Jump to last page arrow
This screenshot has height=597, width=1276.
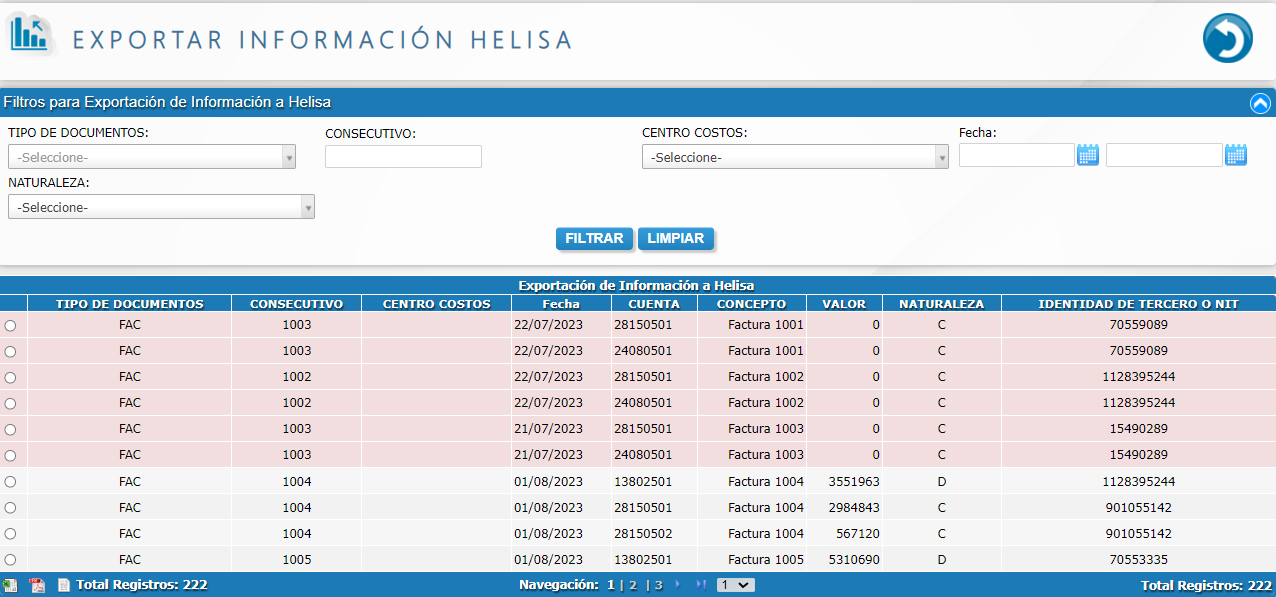[701, 585]
